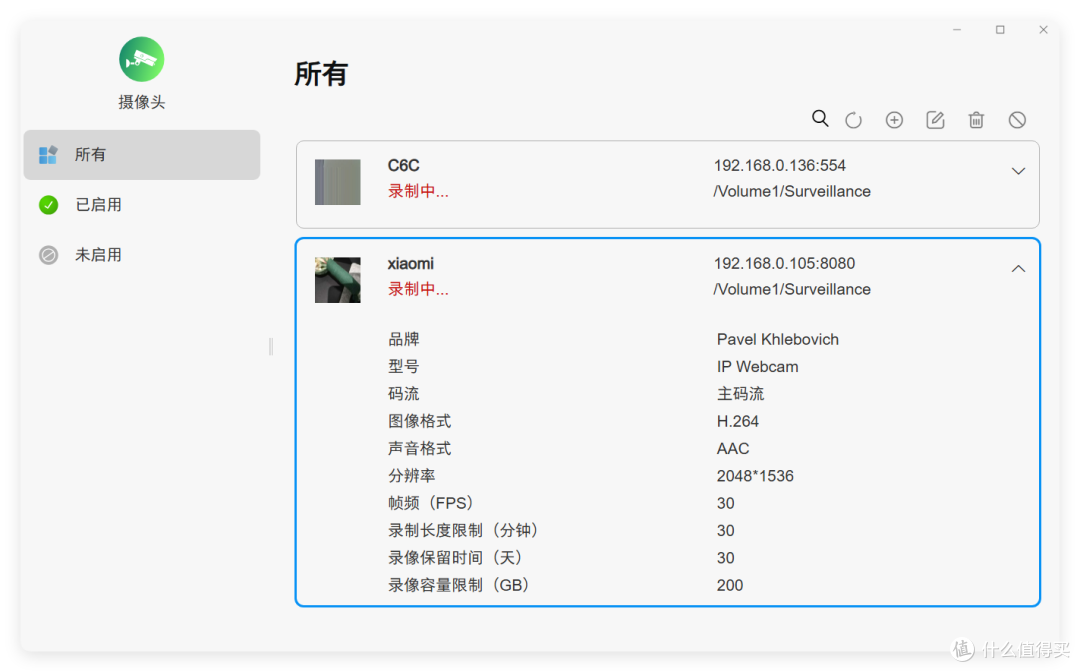
Task: Open the xiaomi camera thumbnail
Action: tap(338, 280)
